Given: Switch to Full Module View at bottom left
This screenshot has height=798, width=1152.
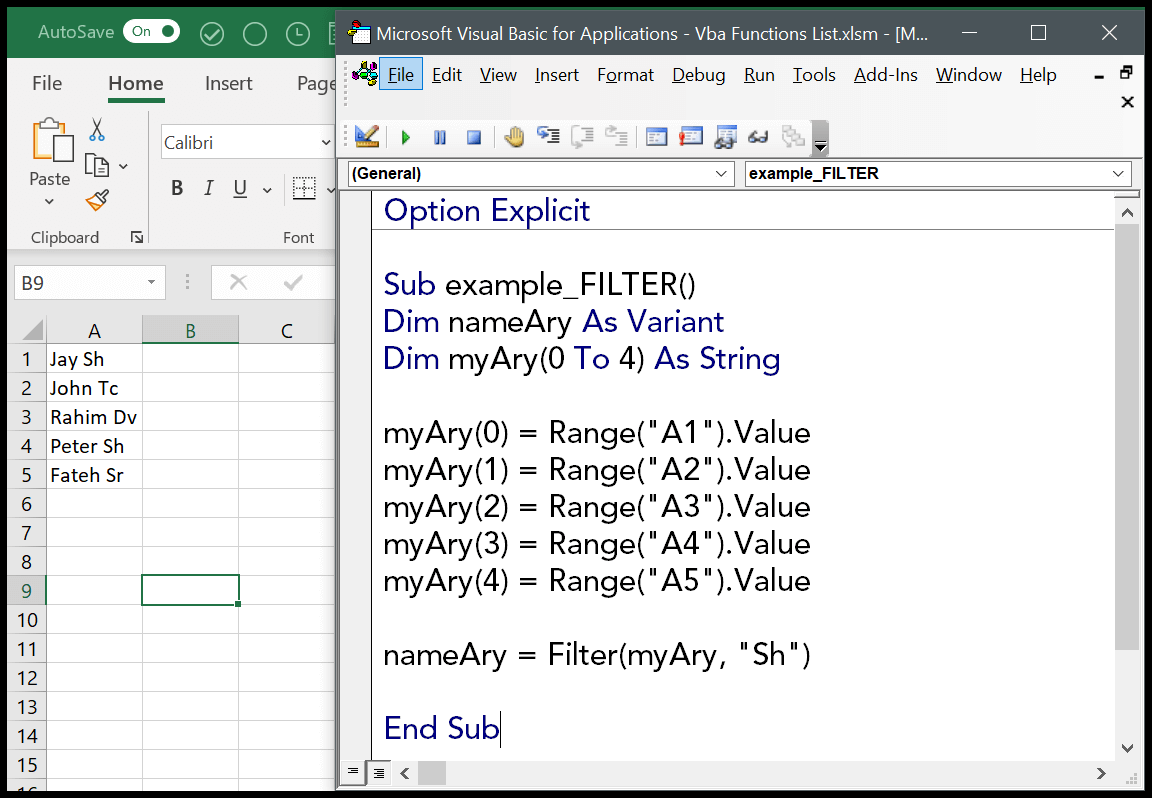Looking at the screenshot, I should [x=378, y=773].
